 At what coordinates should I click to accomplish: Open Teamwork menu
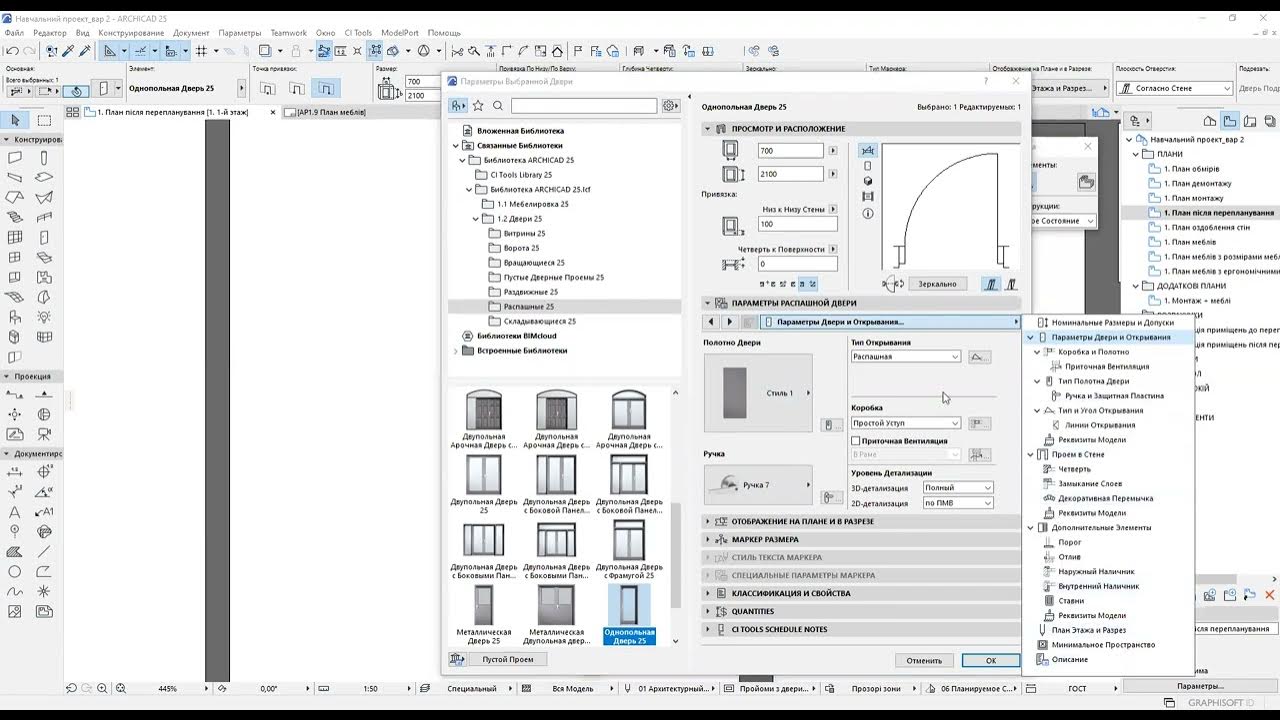point(289,33)
